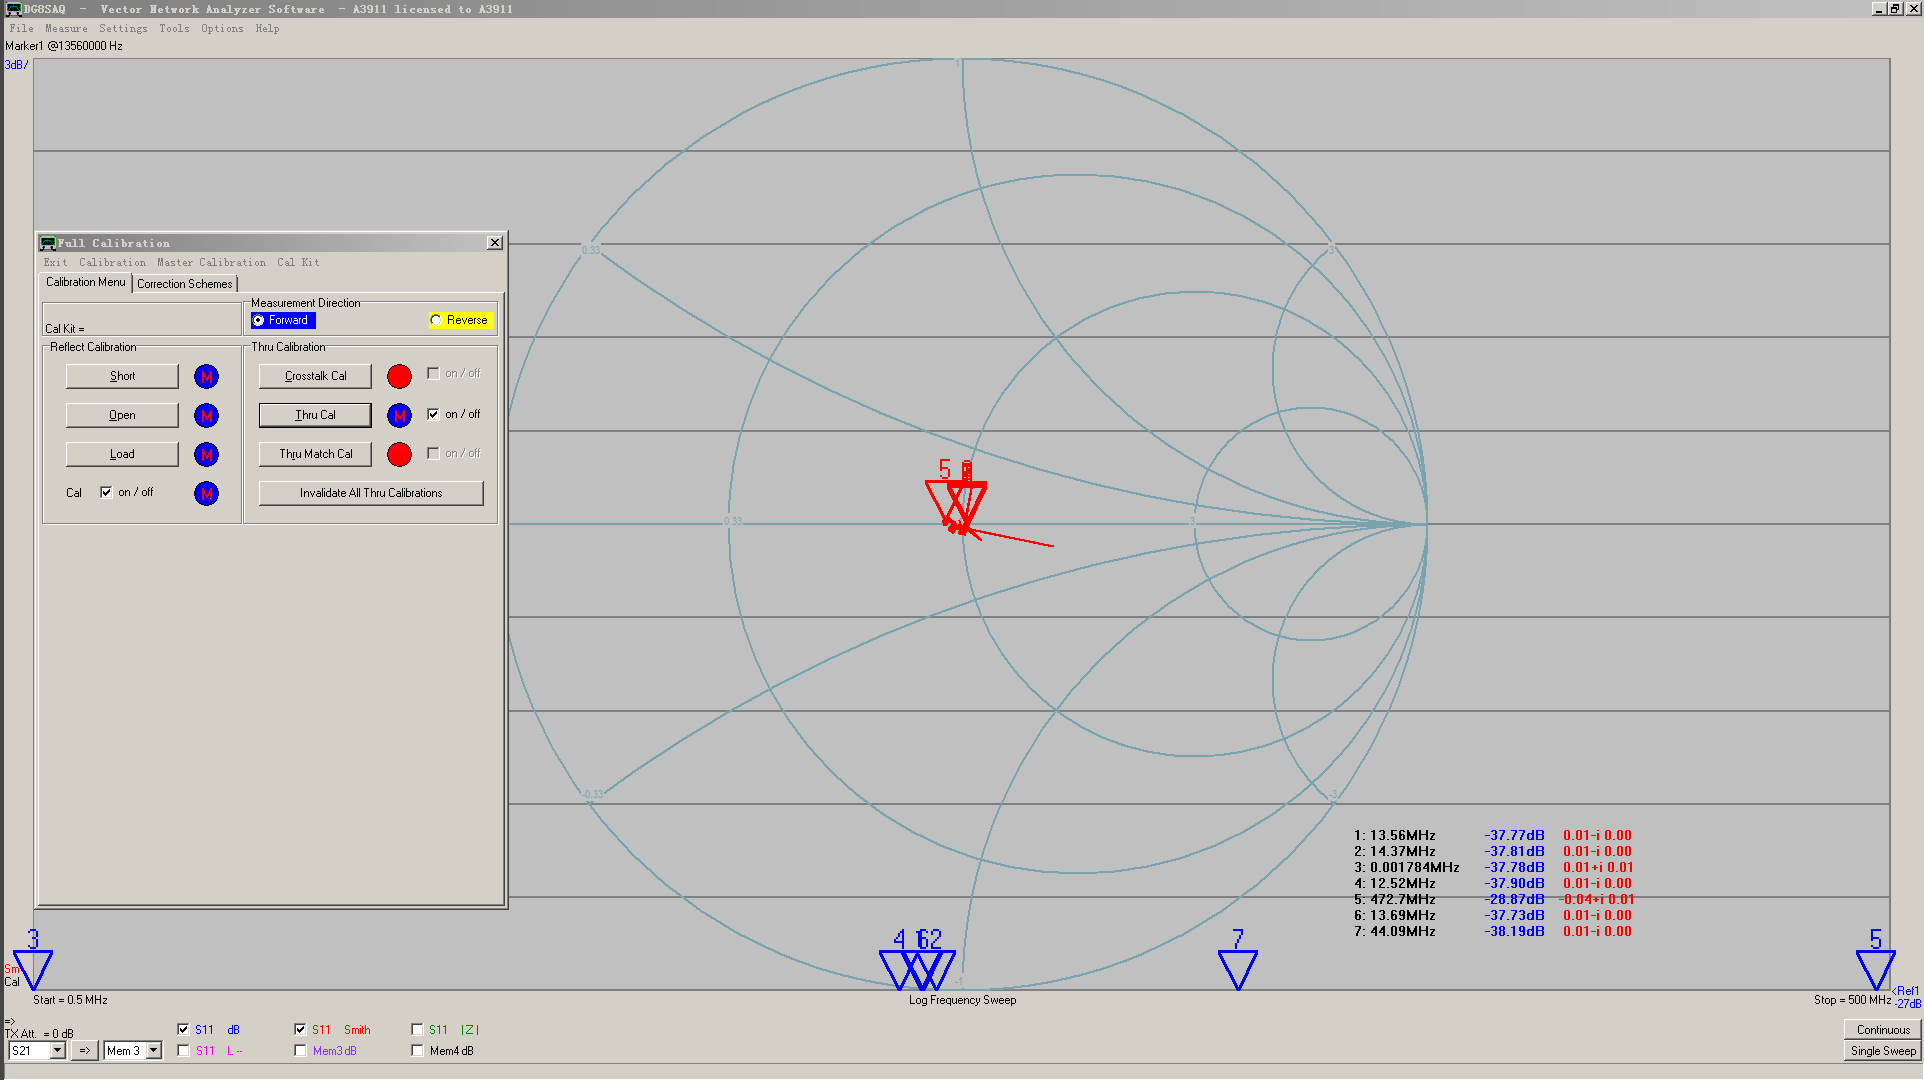Toggle the S11 dB trace checkbox
This screenshot has width=1924, height=1080.
[x=183, y=1029]
